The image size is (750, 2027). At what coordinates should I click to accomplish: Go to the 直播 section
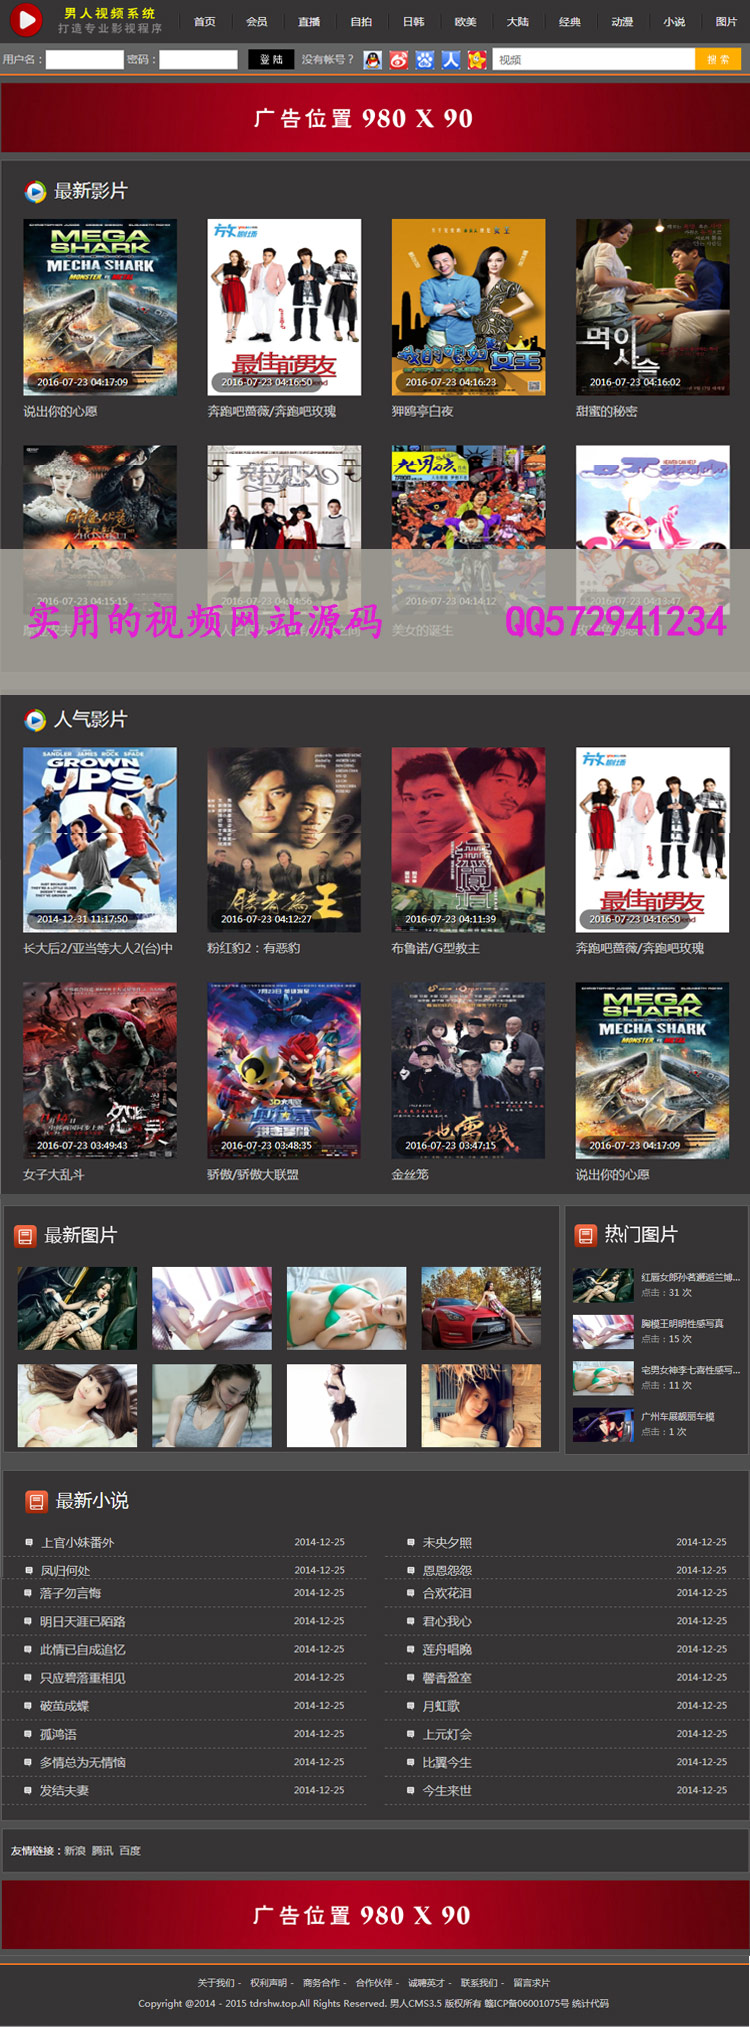pos(309,21)
